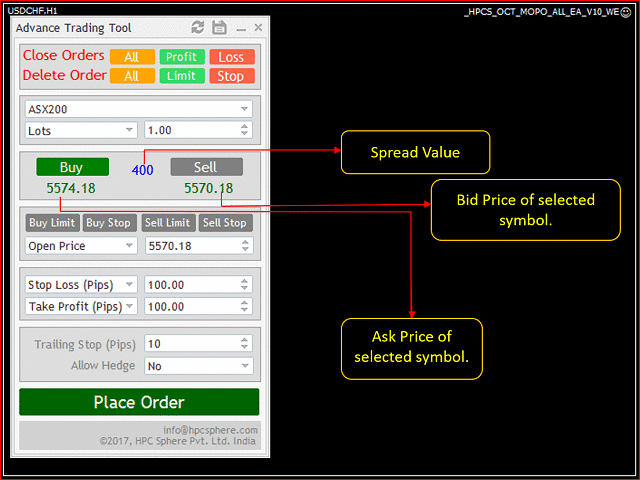This screenshot has height=480, width=640.
Task: Click the Close Orders label
Action: [x=64, y=55]
